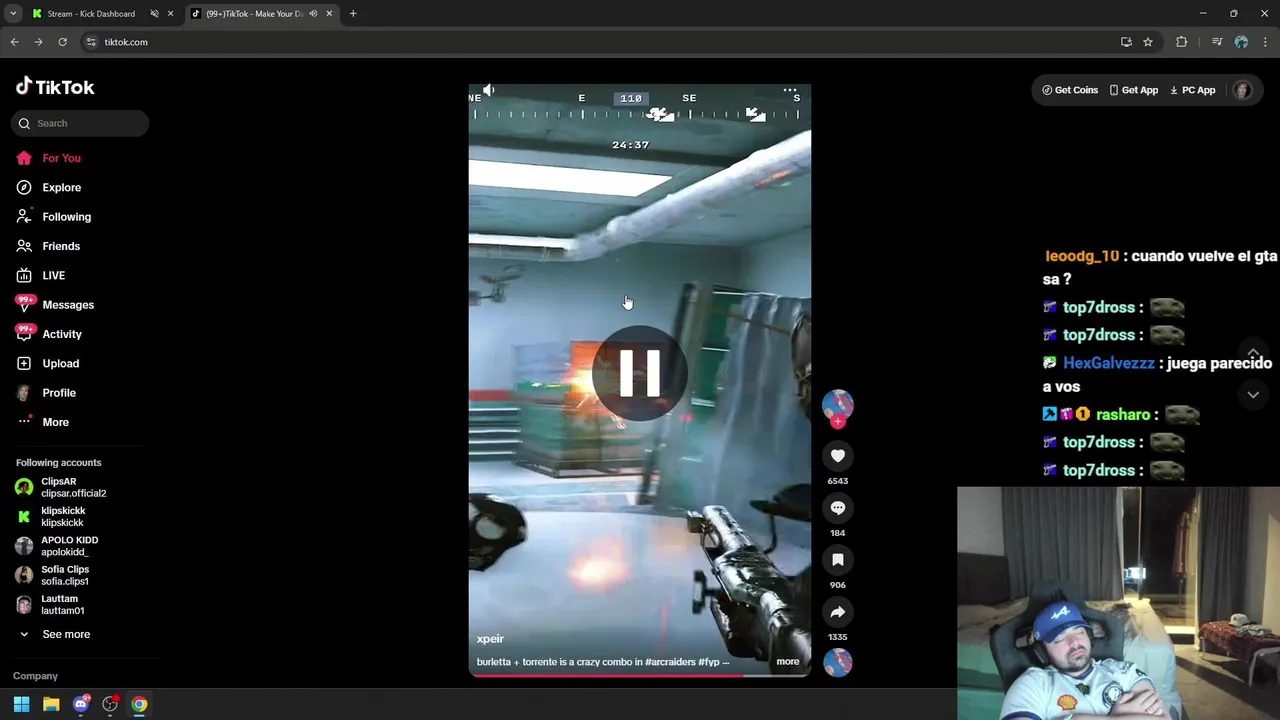
Task: Open the creator avatar beside video
Action: coord(838,405)
